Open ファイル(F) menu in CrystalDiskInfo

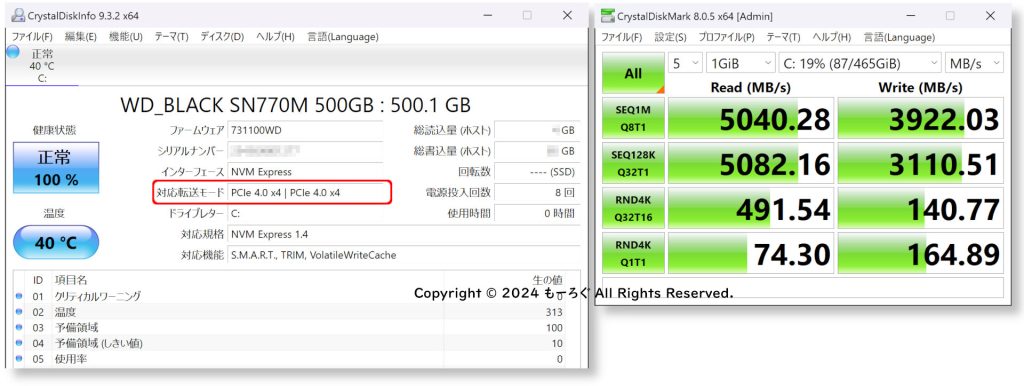tap(33, 37)
